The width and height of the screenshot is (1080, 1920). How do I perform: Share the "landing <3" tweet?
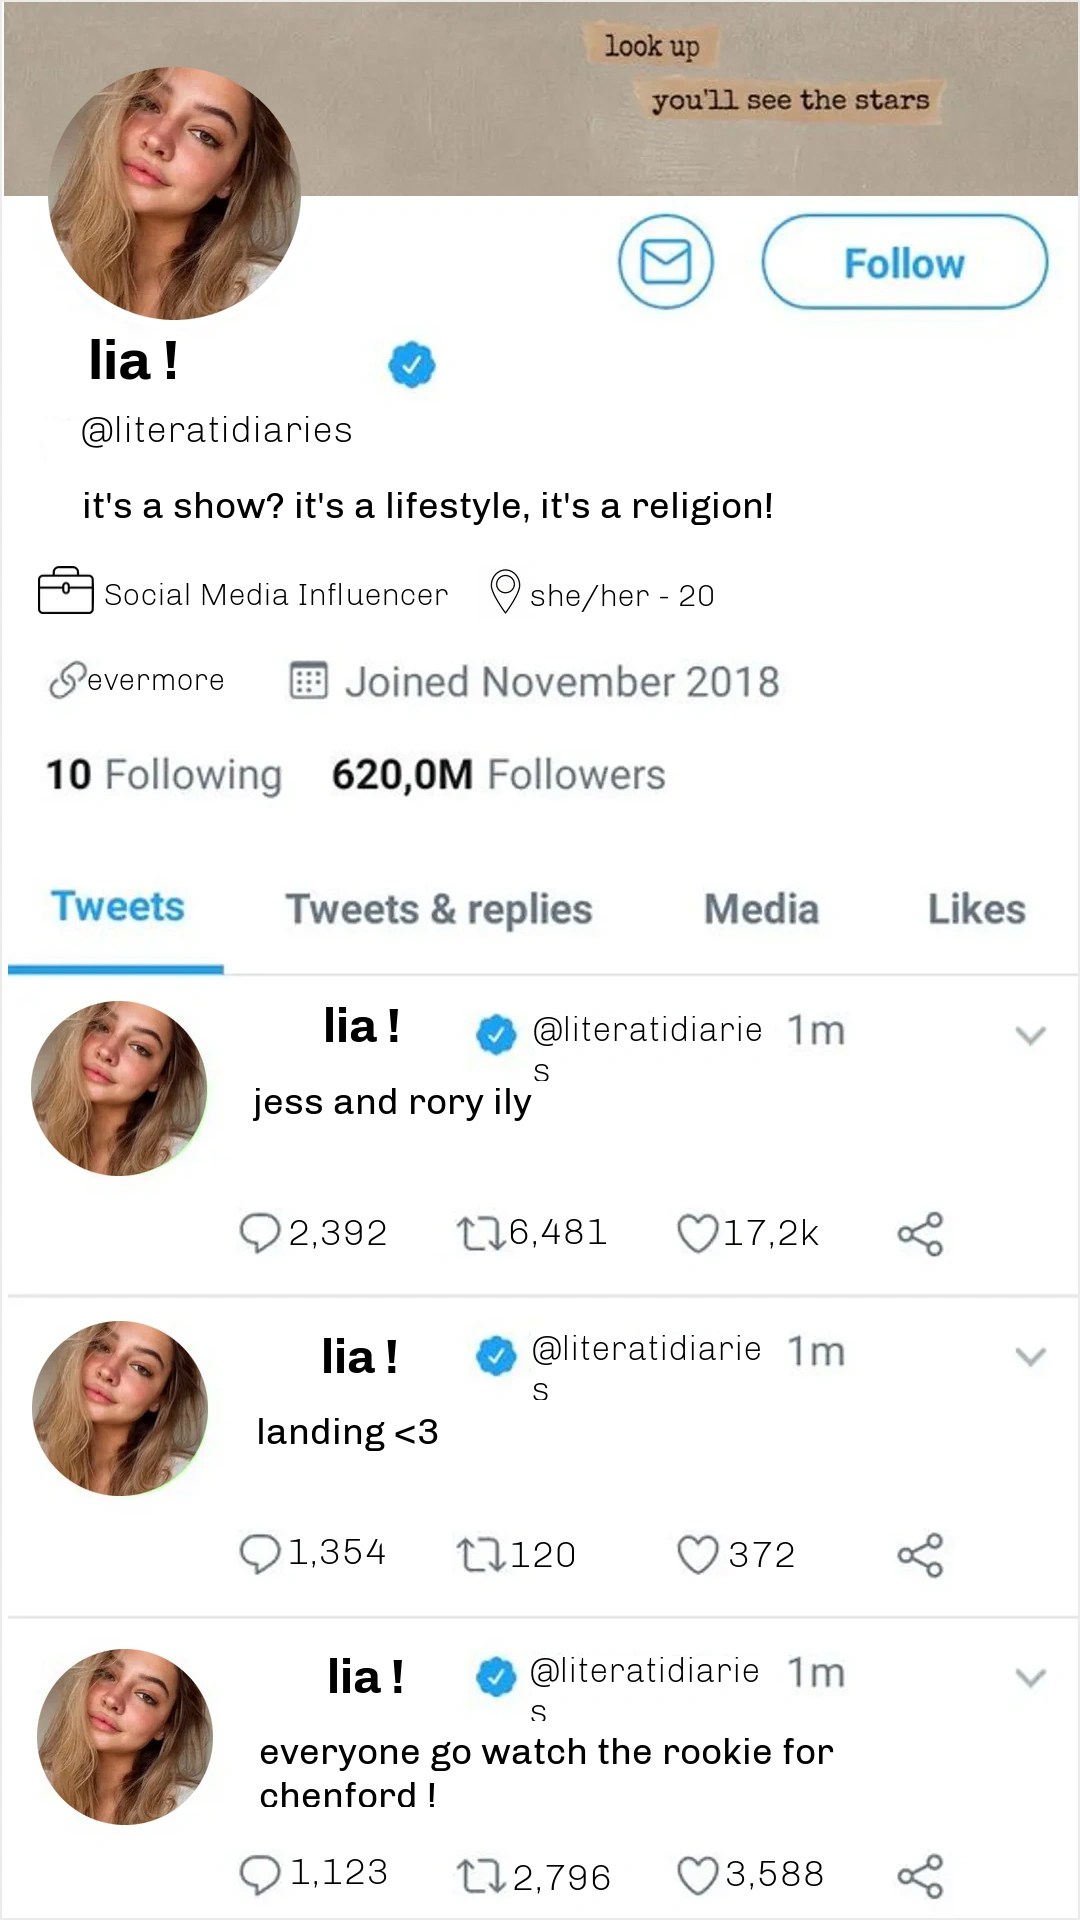(920, 1555)
